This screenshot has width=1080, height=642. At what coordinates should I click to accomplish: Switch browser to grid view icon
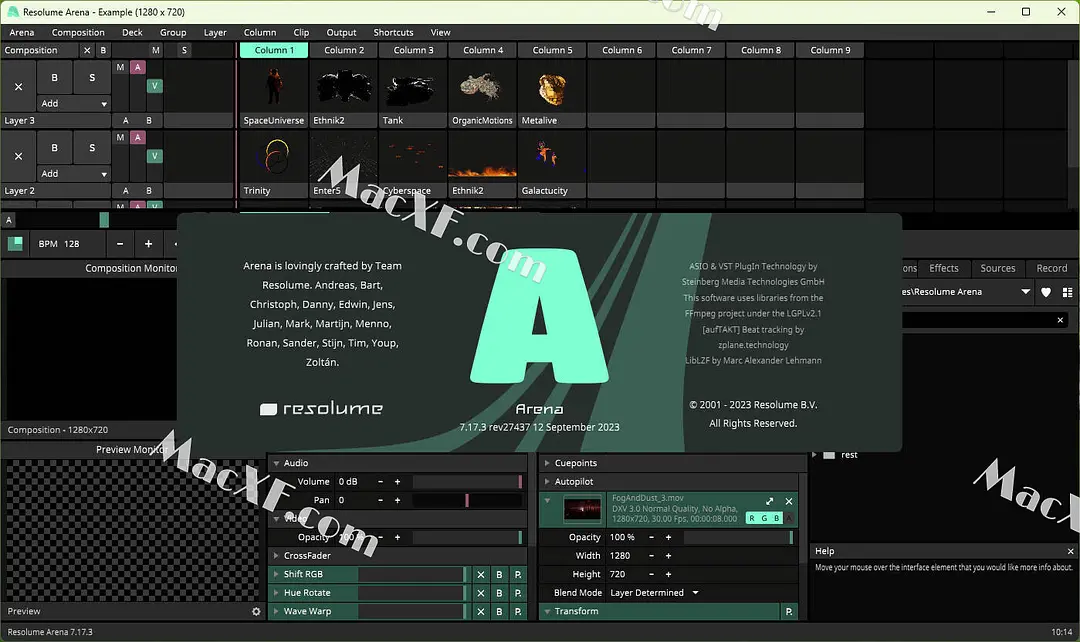coord(1068,292)
